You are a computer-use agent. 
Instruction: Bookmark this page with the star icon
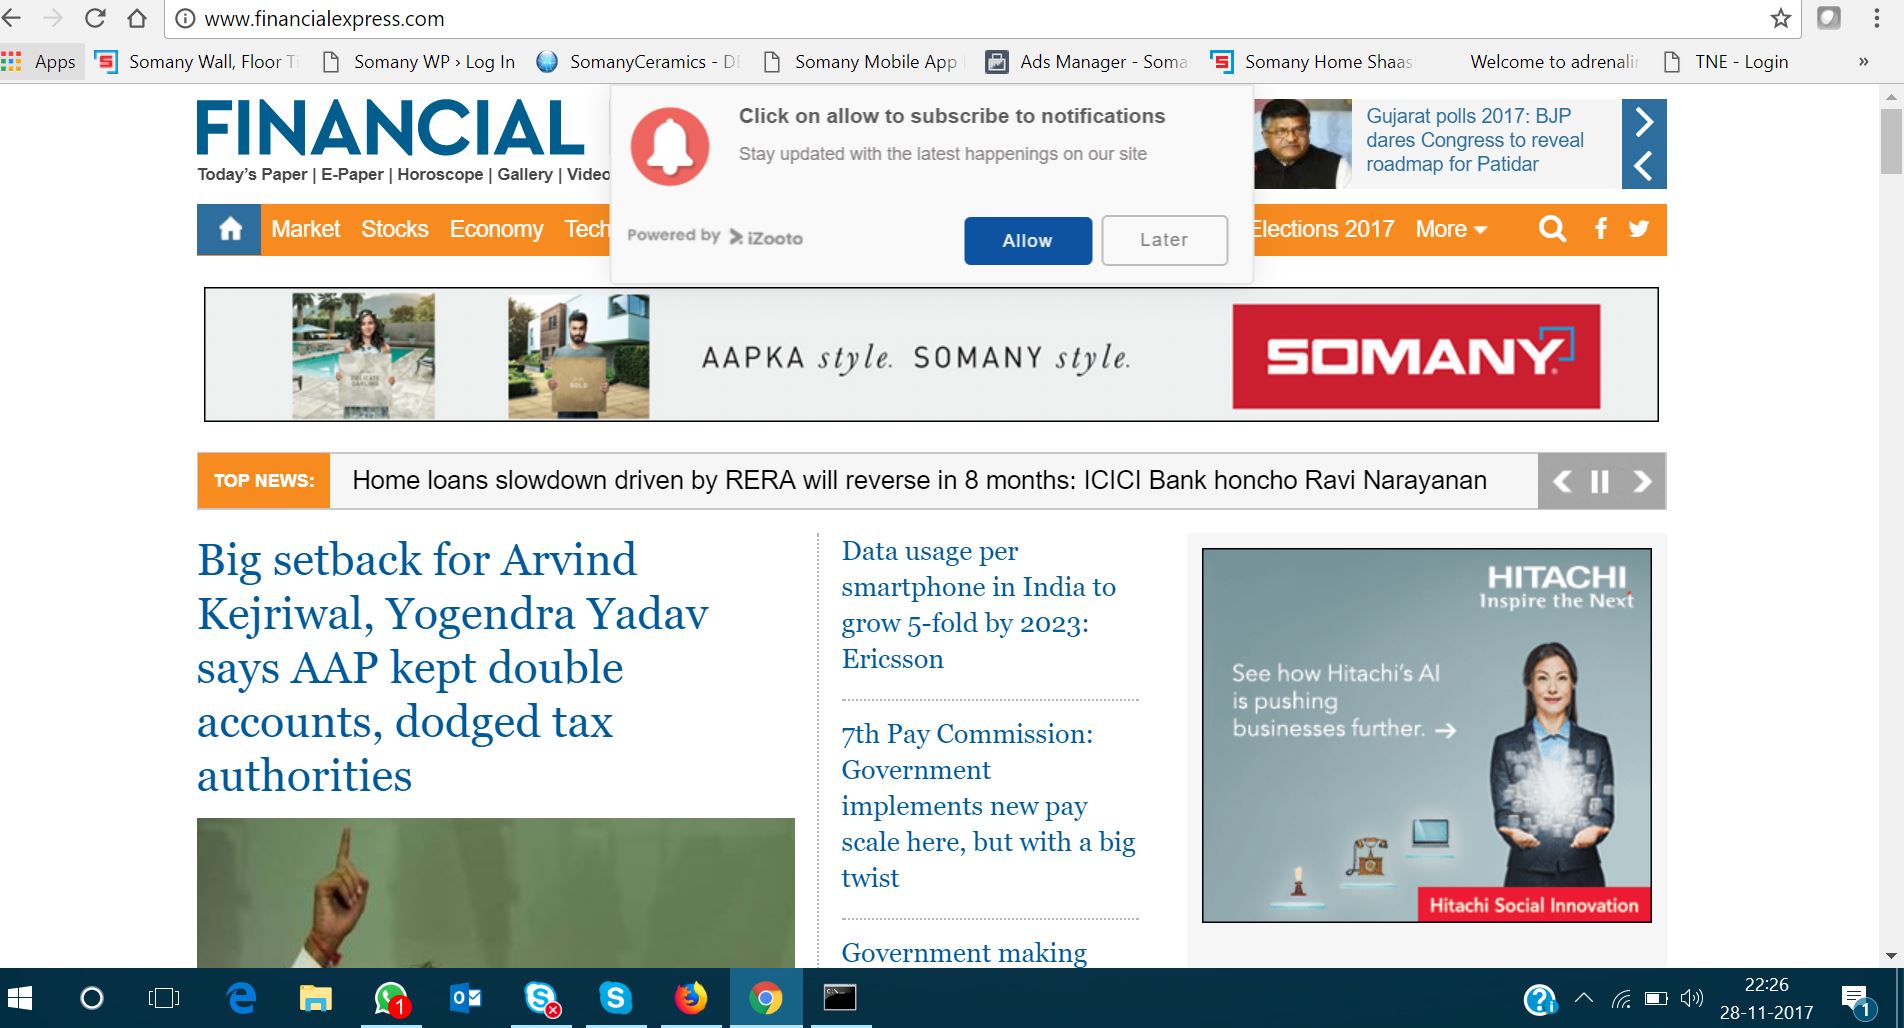tap(1781, 18)
